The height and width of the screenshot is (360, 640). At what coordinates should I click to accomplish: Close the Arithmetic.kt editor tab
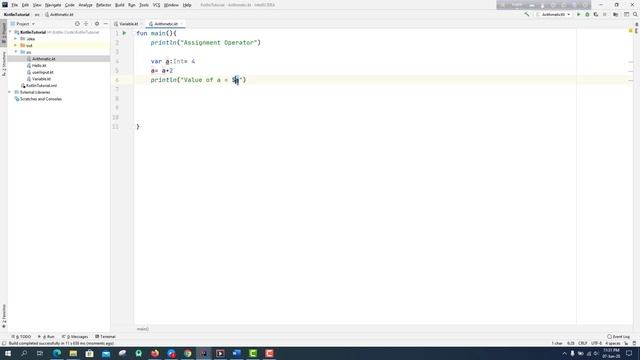(x=182, y=24)
